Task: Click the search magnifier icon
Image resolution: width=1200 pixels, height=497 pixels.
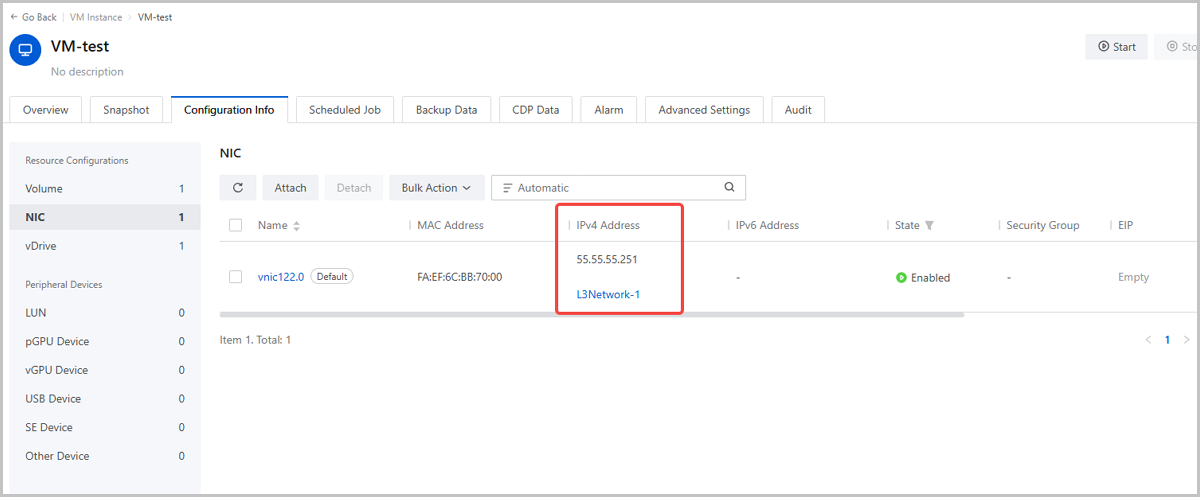Action: tap(729, 187)
